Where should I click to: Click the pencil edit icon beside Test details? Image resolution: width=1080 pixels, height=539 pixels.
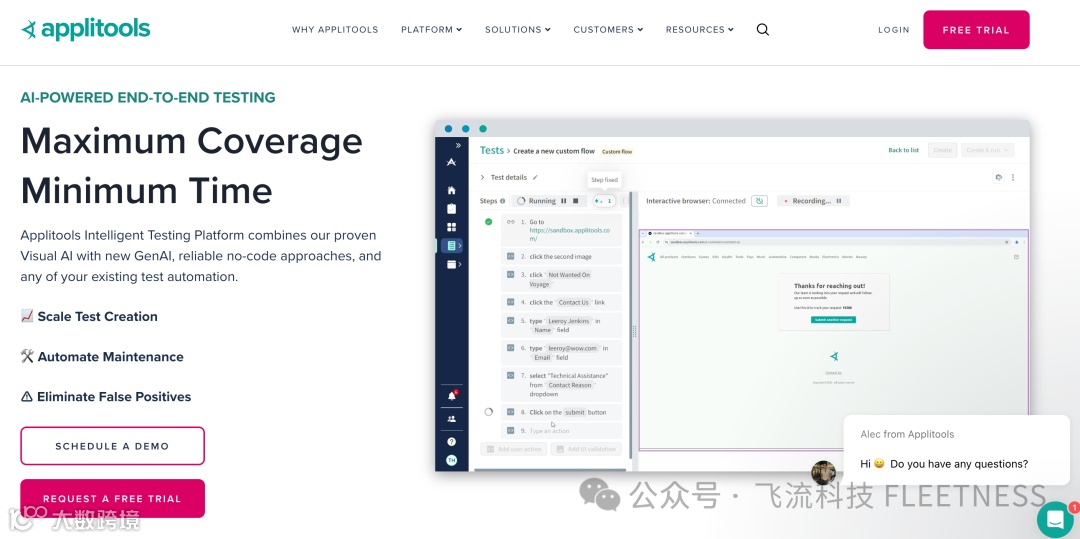535,178
